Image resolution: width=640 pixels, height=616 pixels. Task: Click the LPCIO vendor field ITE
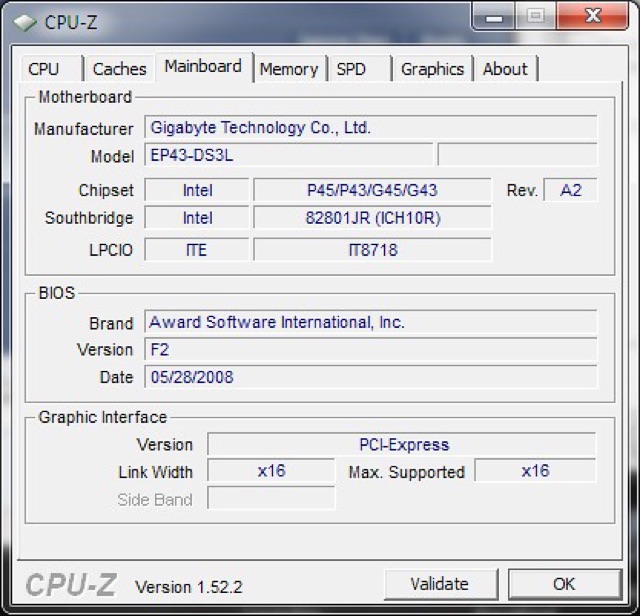point(197,249)
